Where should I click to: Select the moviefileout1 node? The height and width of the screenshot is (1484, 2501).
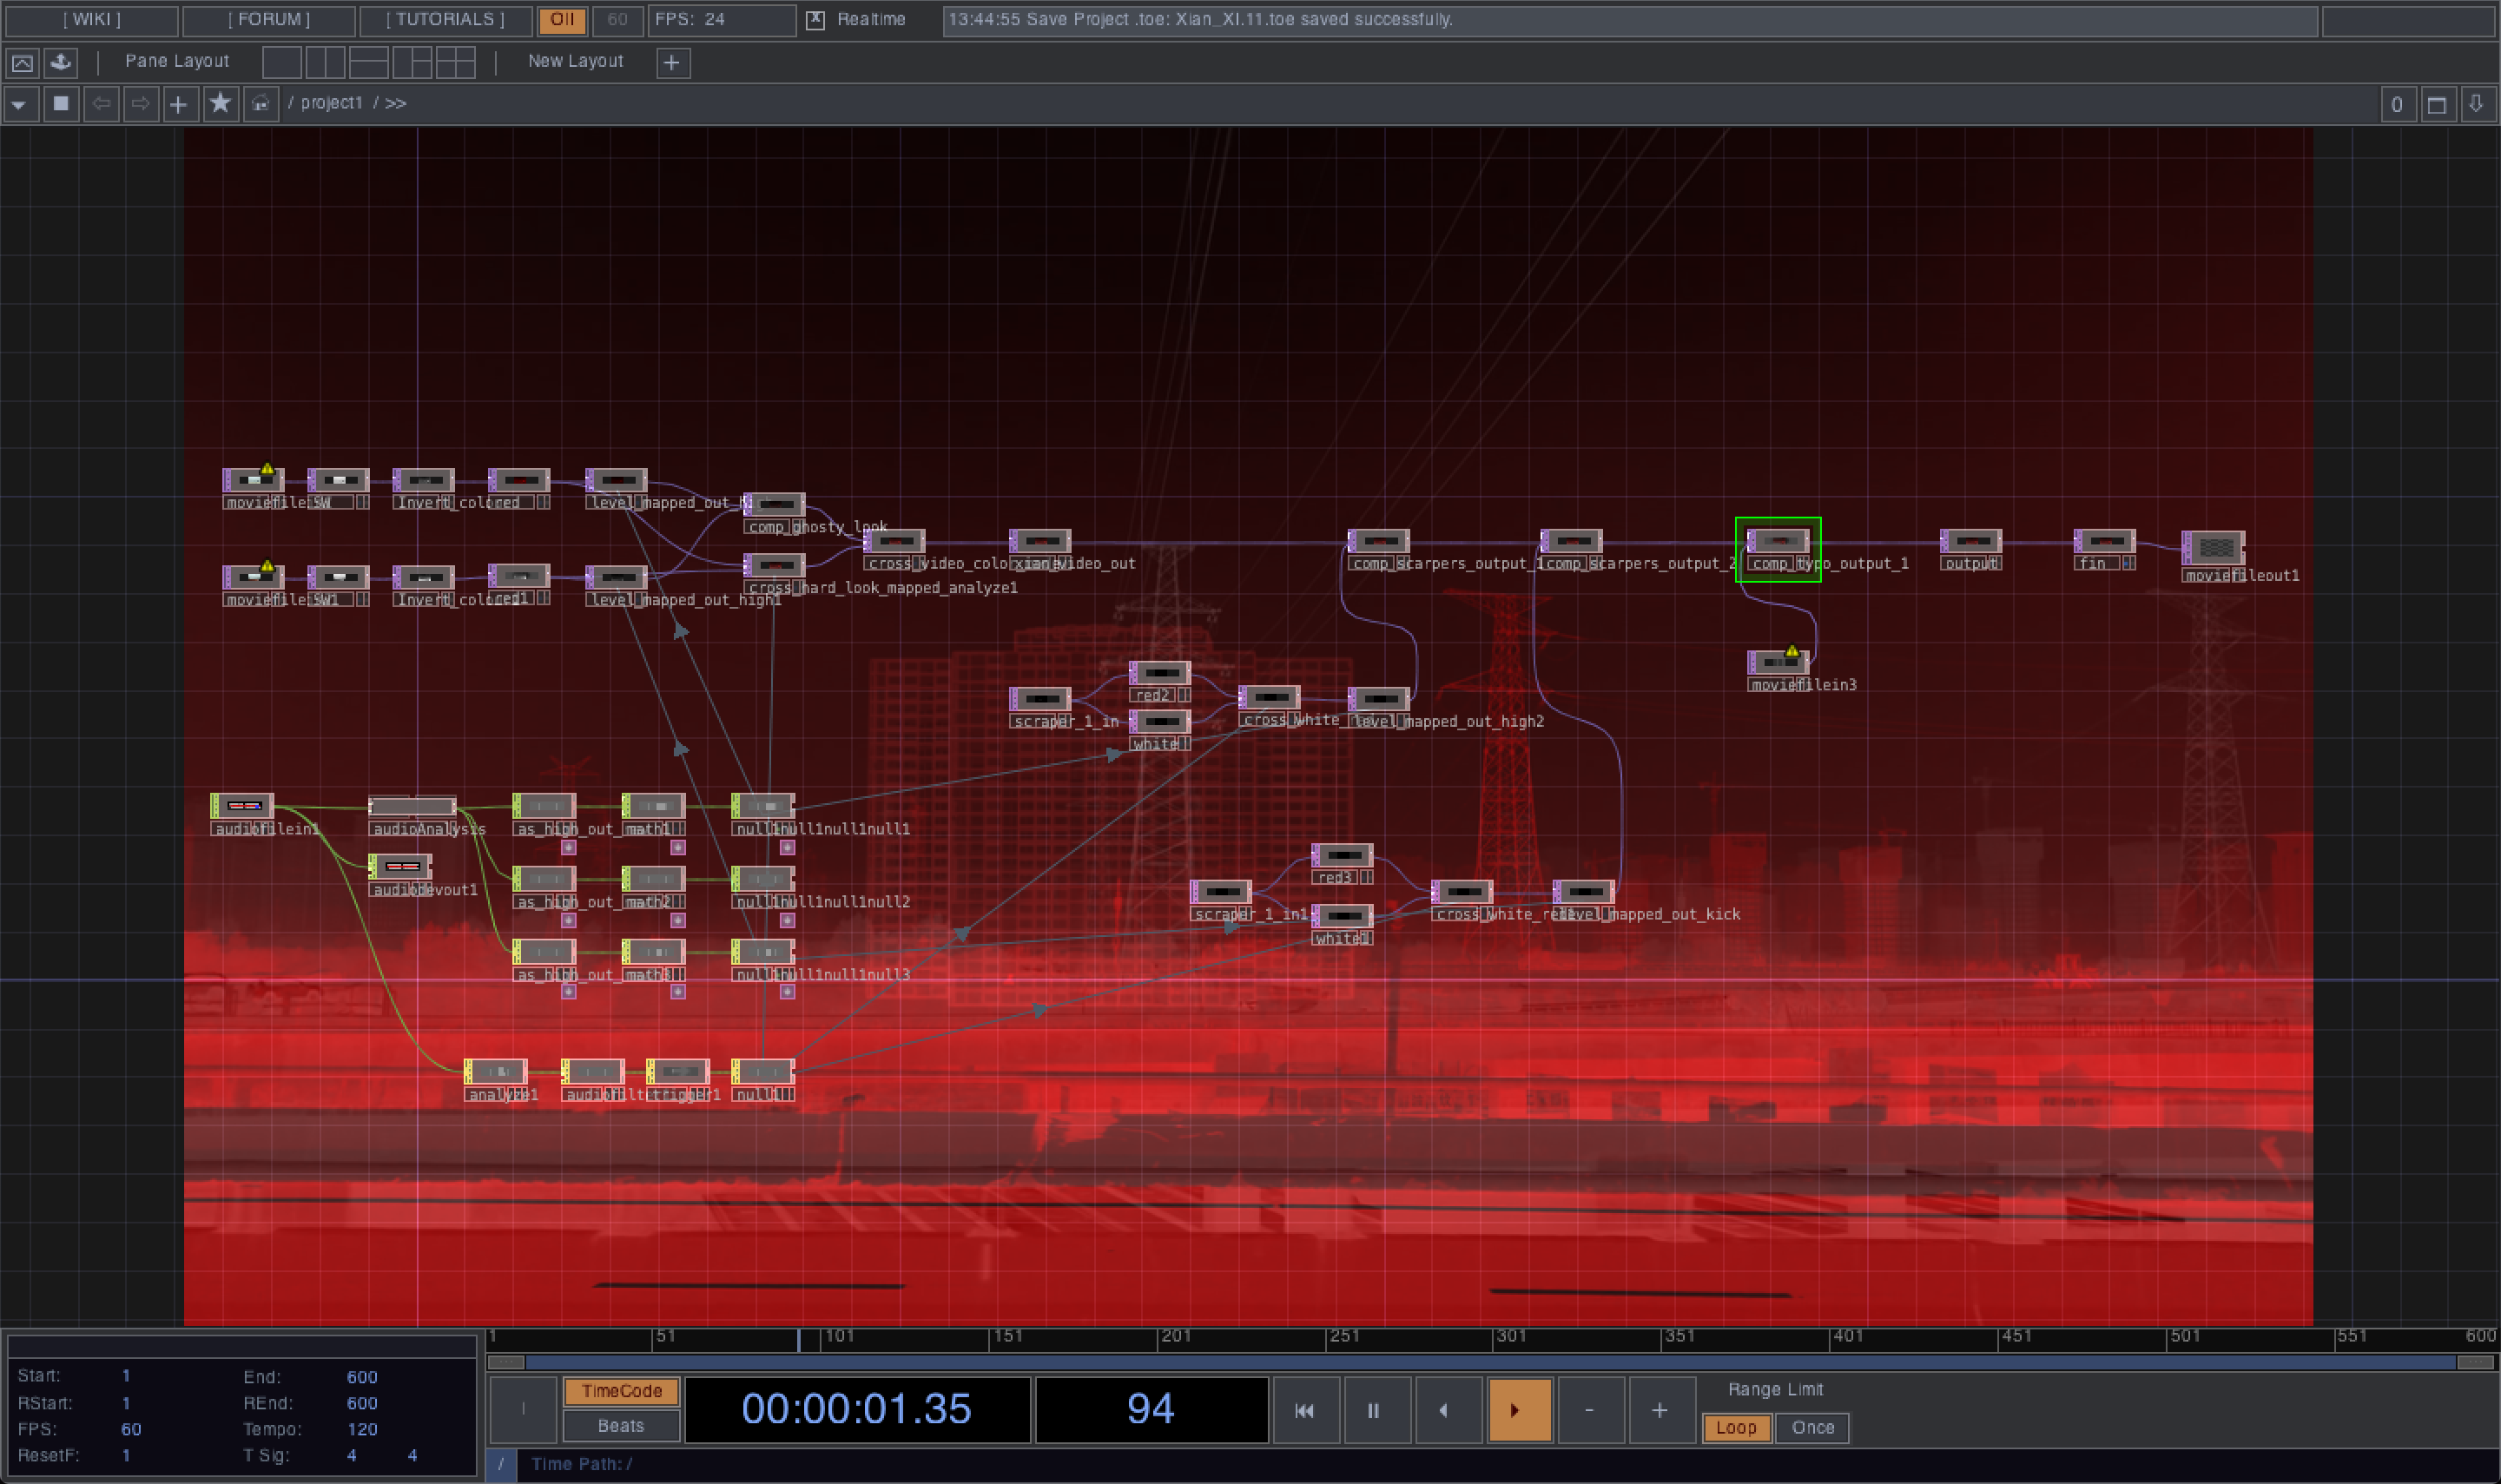[x=2213, y=547]
